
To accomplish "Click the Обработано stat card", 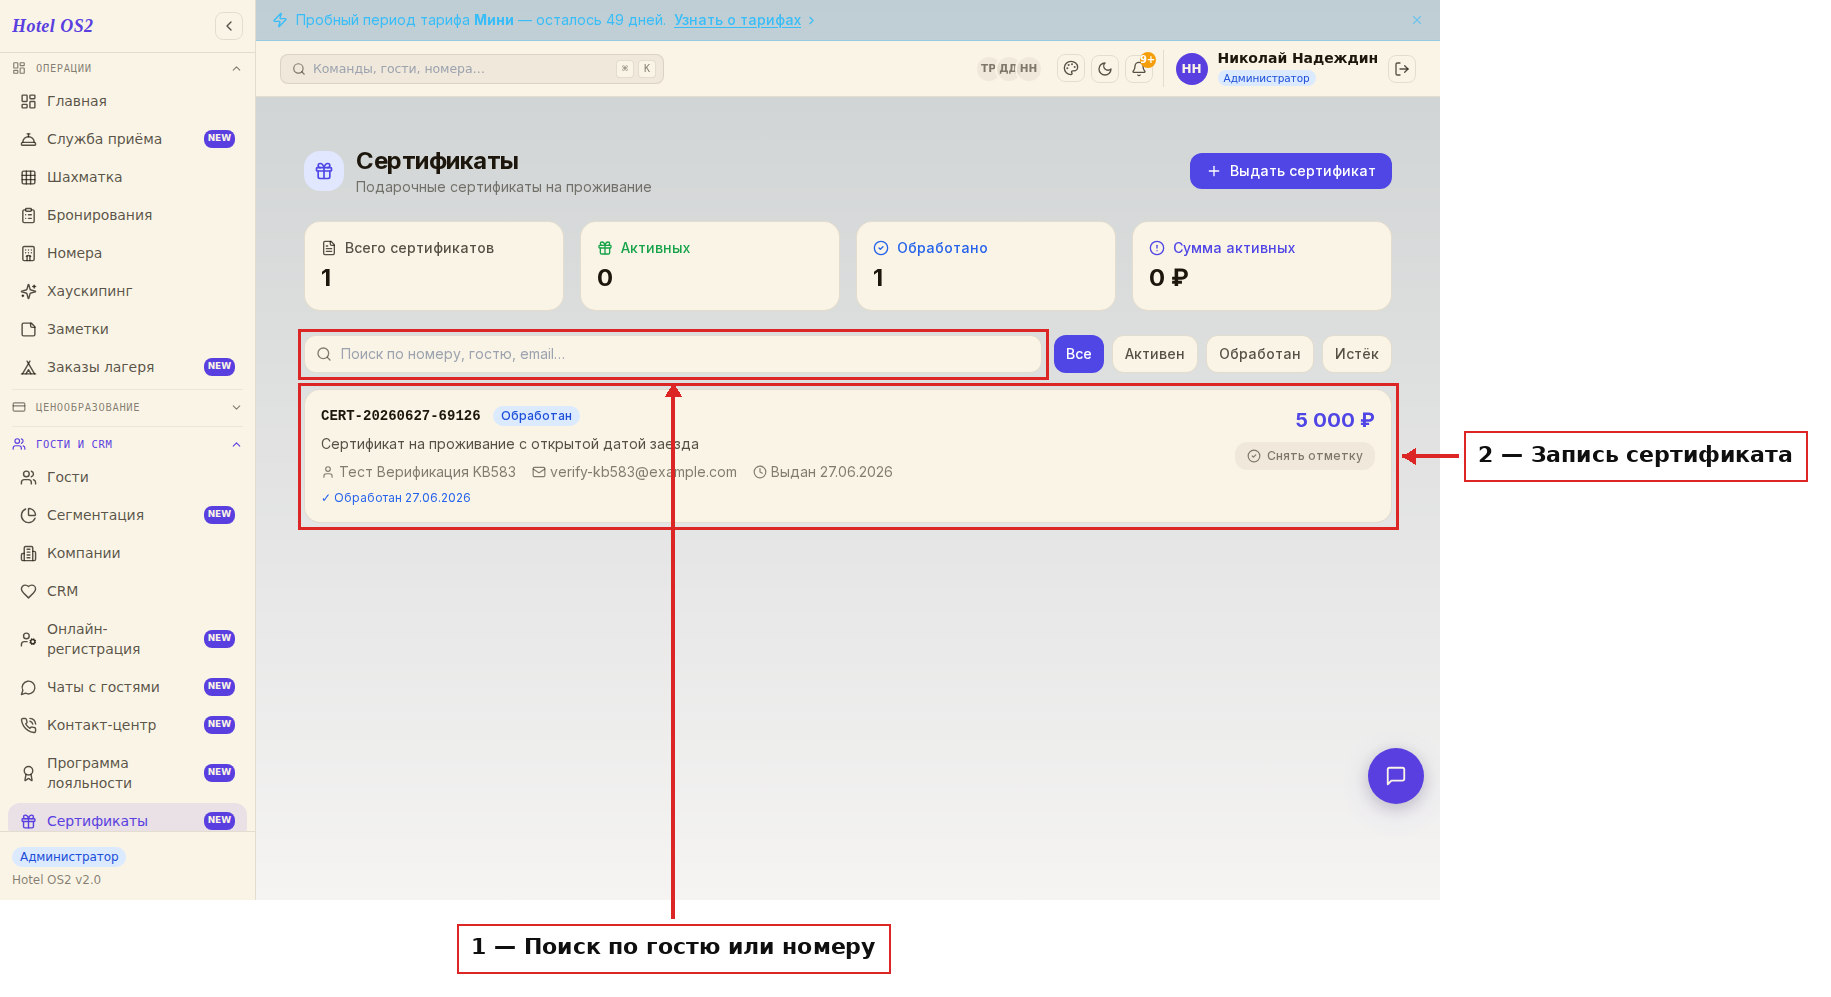I will [x=986, y=266].
